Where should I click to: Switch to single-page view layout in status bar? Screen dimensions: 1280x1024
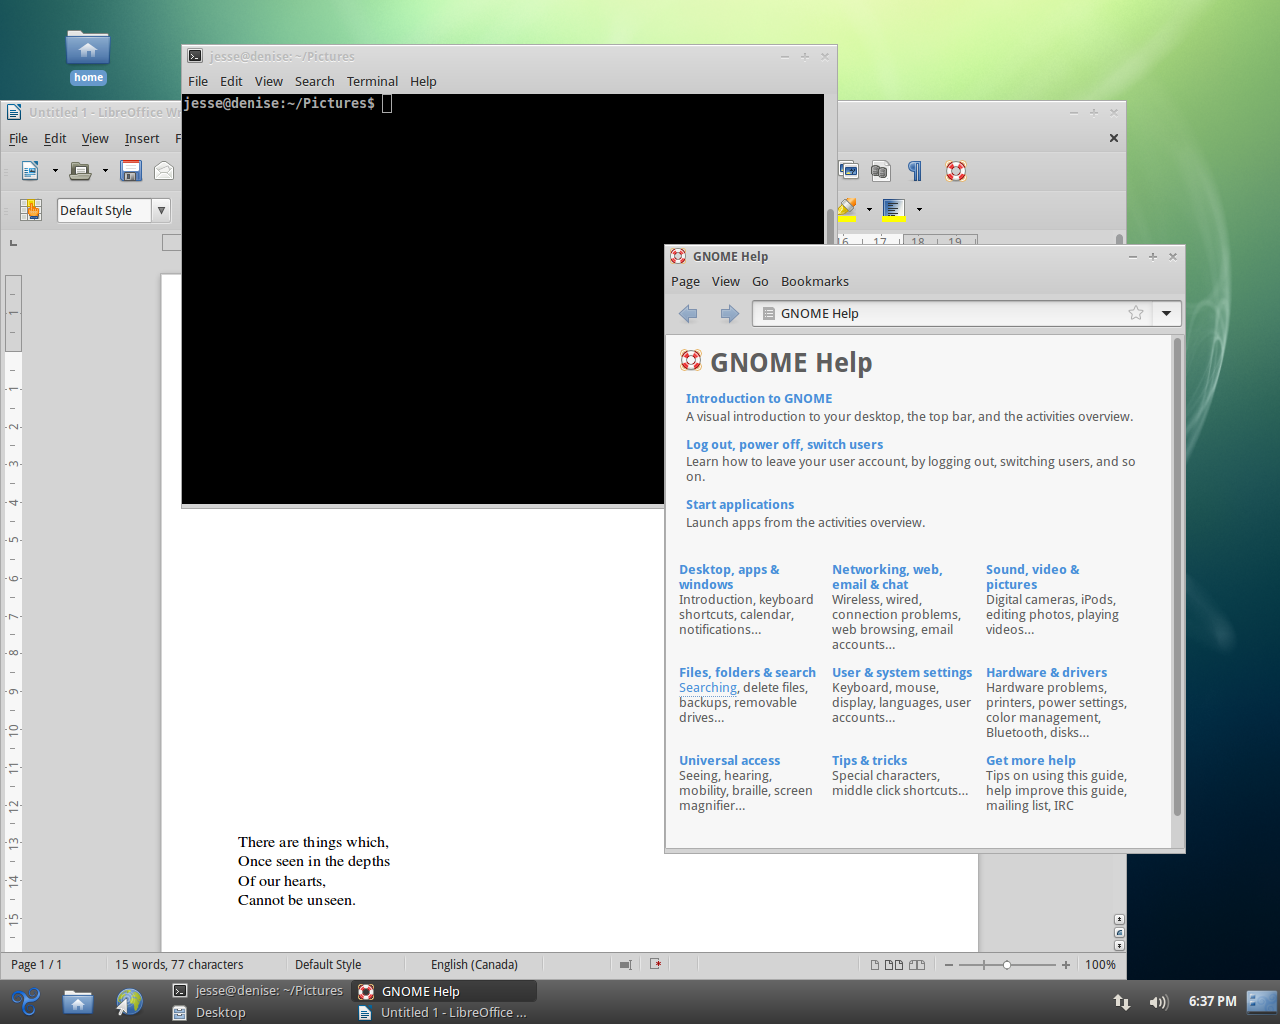coord(875,965)
